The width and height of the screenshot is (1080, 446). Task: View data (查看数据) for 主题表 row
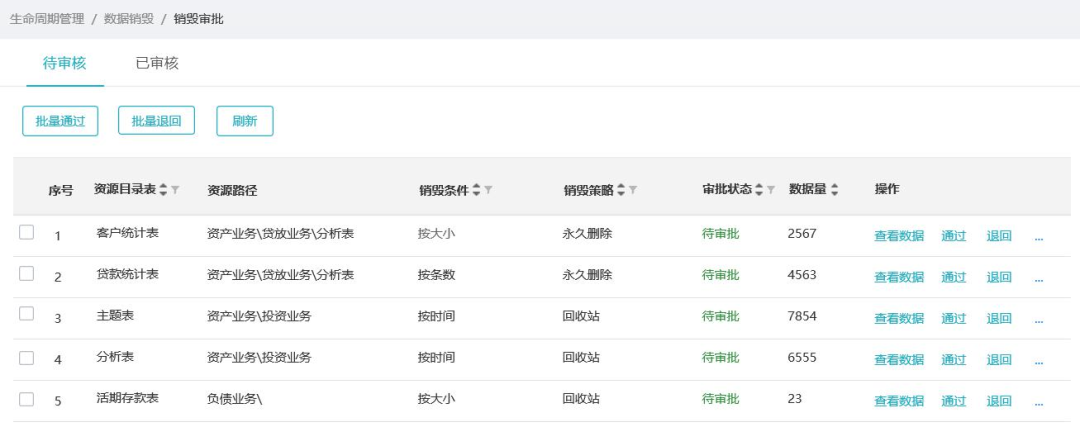[x=899, y=318]
